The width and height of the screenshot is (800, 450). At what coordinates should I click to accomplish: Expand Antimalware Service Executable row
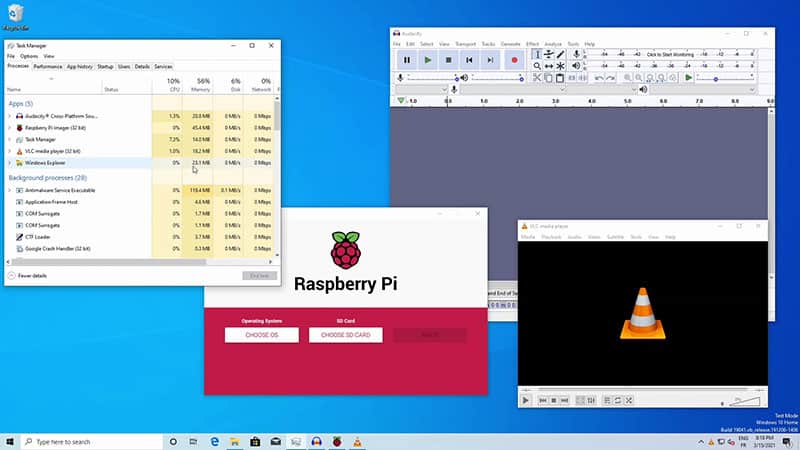click(x=9, y=190)
